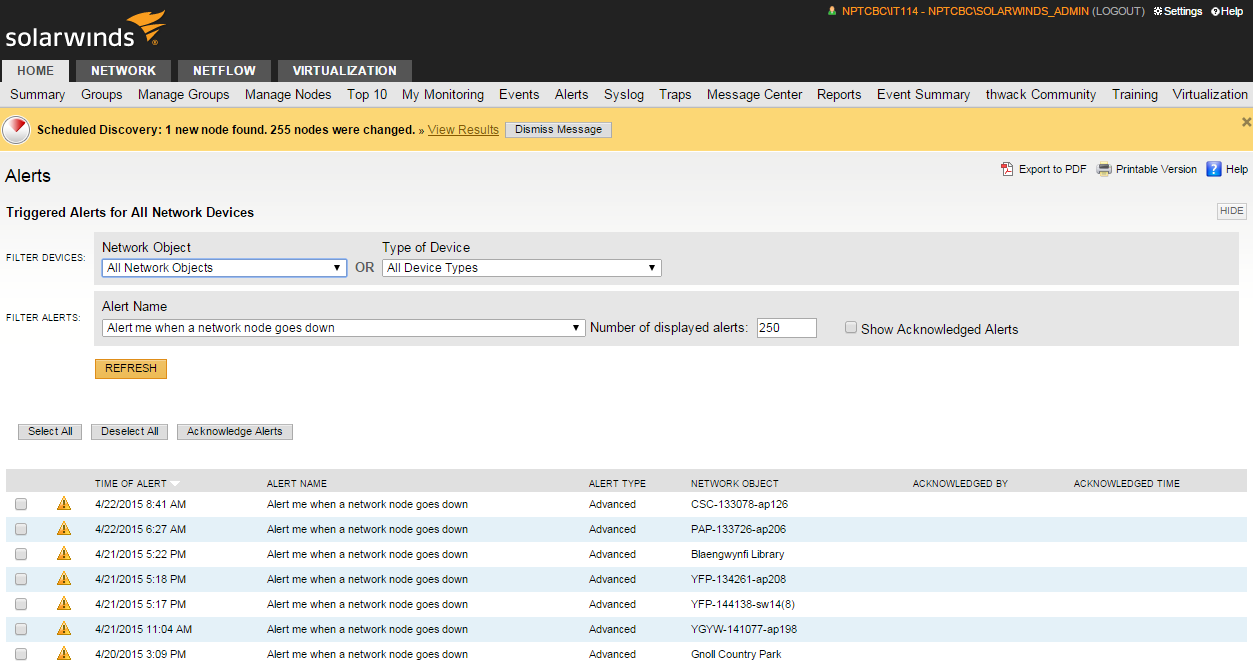Click warning icon for CSC-133078-ap126 alert
Image resolution: width=1253 pixels, height=661 pixels.
[64, 503]
